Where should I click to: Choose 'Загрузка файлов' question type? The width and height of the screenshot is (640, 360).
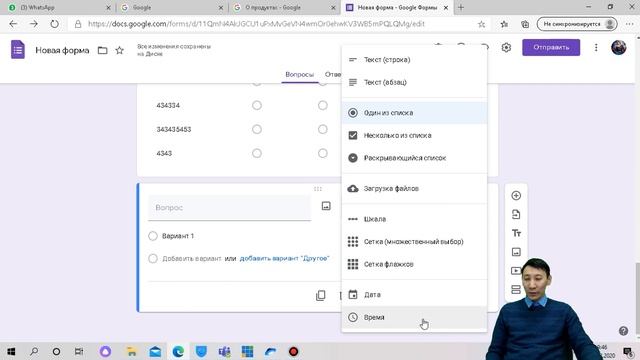(414, 189)
